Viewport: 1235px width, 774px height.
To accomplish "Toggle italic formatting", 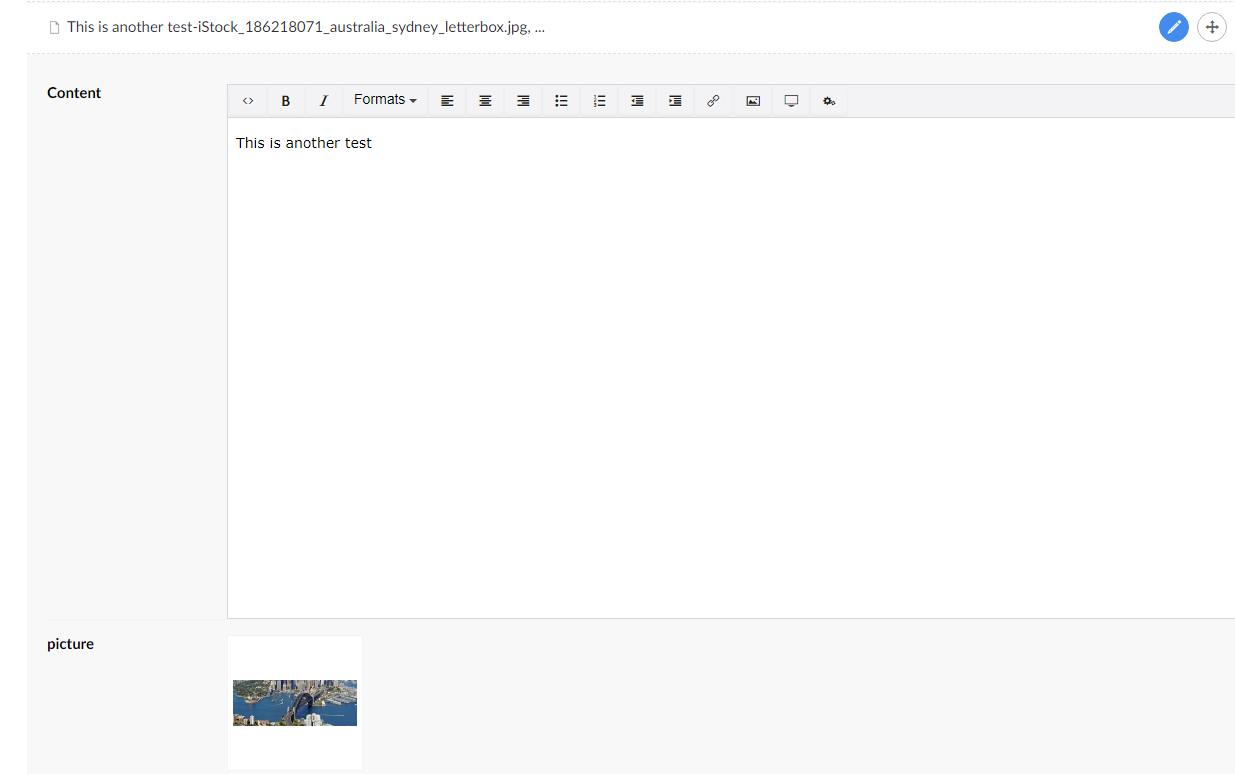I will click(x=324, y=101).
